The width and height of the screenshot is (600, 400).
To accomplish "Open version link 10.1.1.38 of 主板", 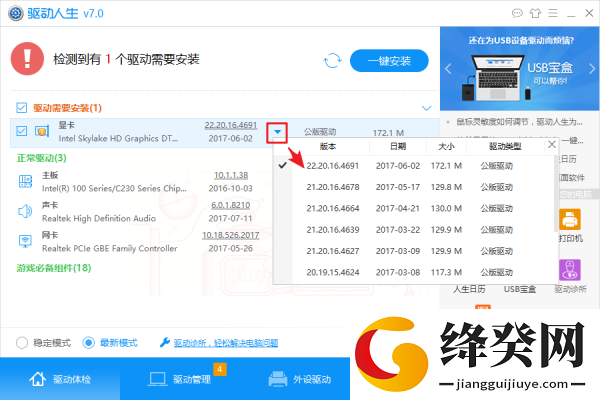I will (231, 175).
